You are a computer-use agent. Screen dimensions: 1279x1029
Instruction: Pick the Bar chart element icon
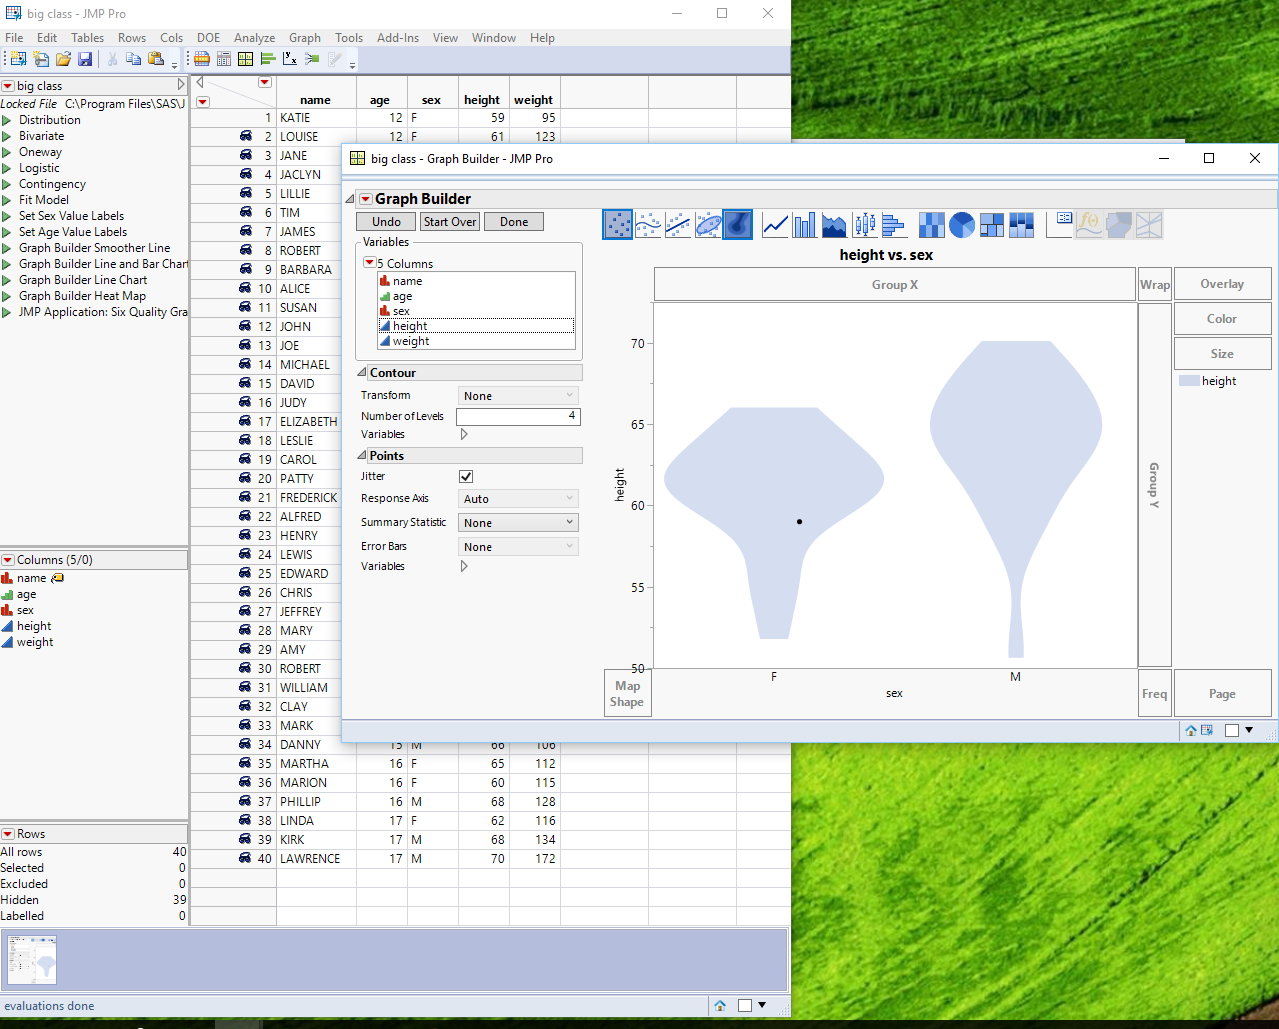(804, 225)
